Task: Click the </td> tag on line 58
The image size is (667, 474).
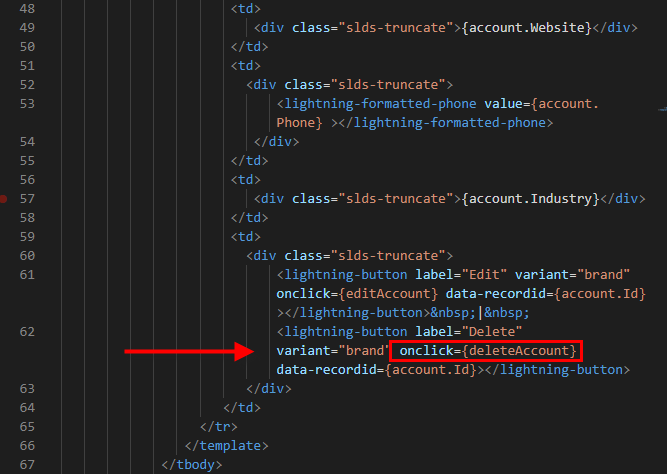Action: pos(249,217)
